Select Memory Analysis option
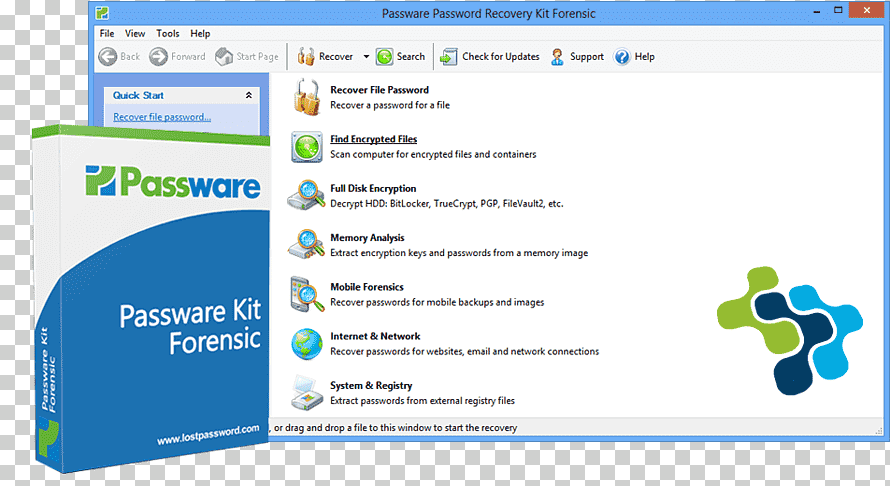 tap(367, 238)
